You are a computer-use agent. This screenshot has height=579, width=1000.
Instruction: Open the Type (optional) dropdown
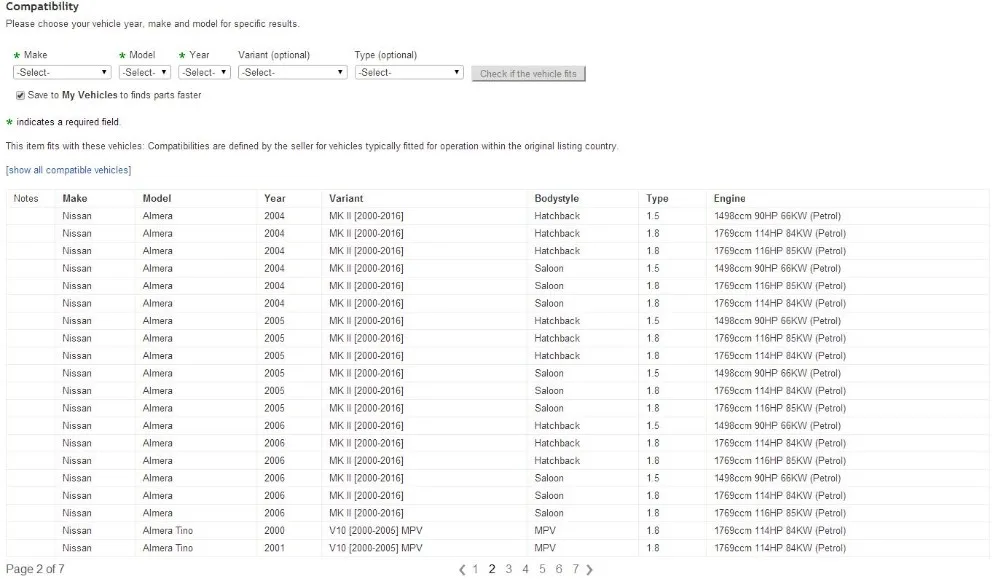409,73
